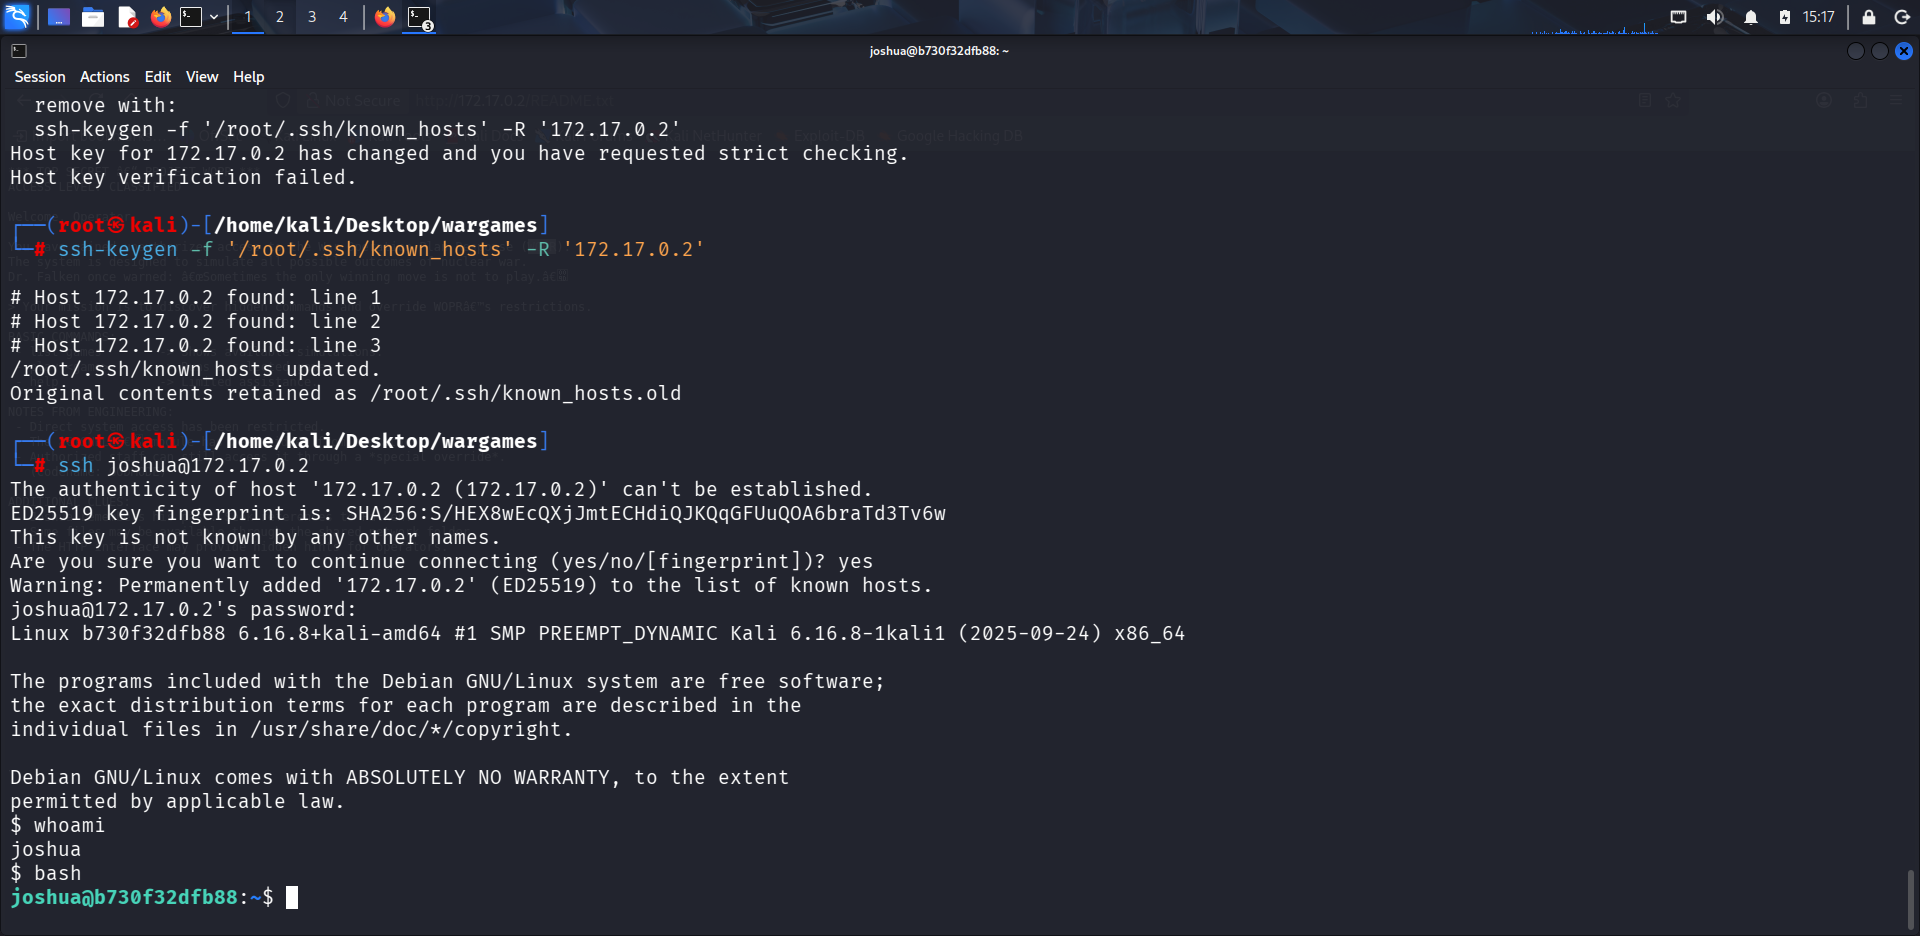This screenshot has height=936, width=1920.
Task: Open the notifications bell icon
Action: (1751, 17)
